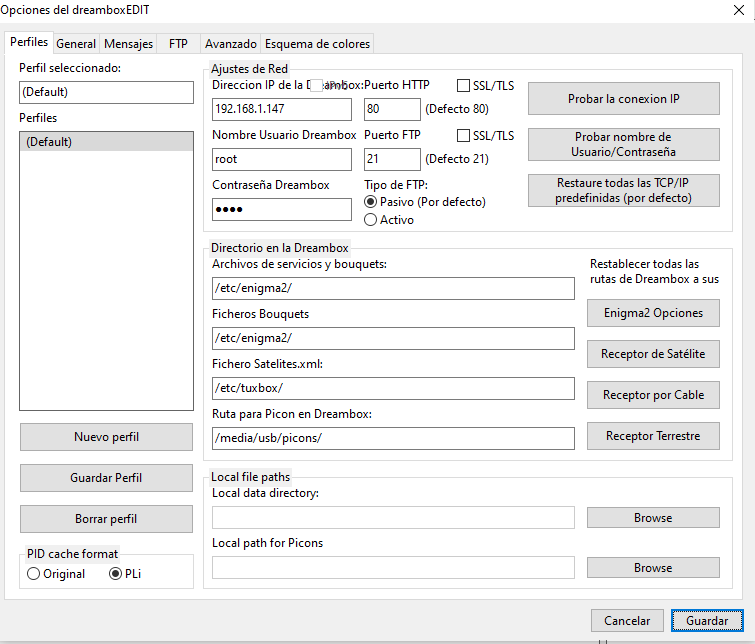The width and height of the screenshot is (755, 644).
Task: Browse for the Local data directory
Action: click(653, 518)
